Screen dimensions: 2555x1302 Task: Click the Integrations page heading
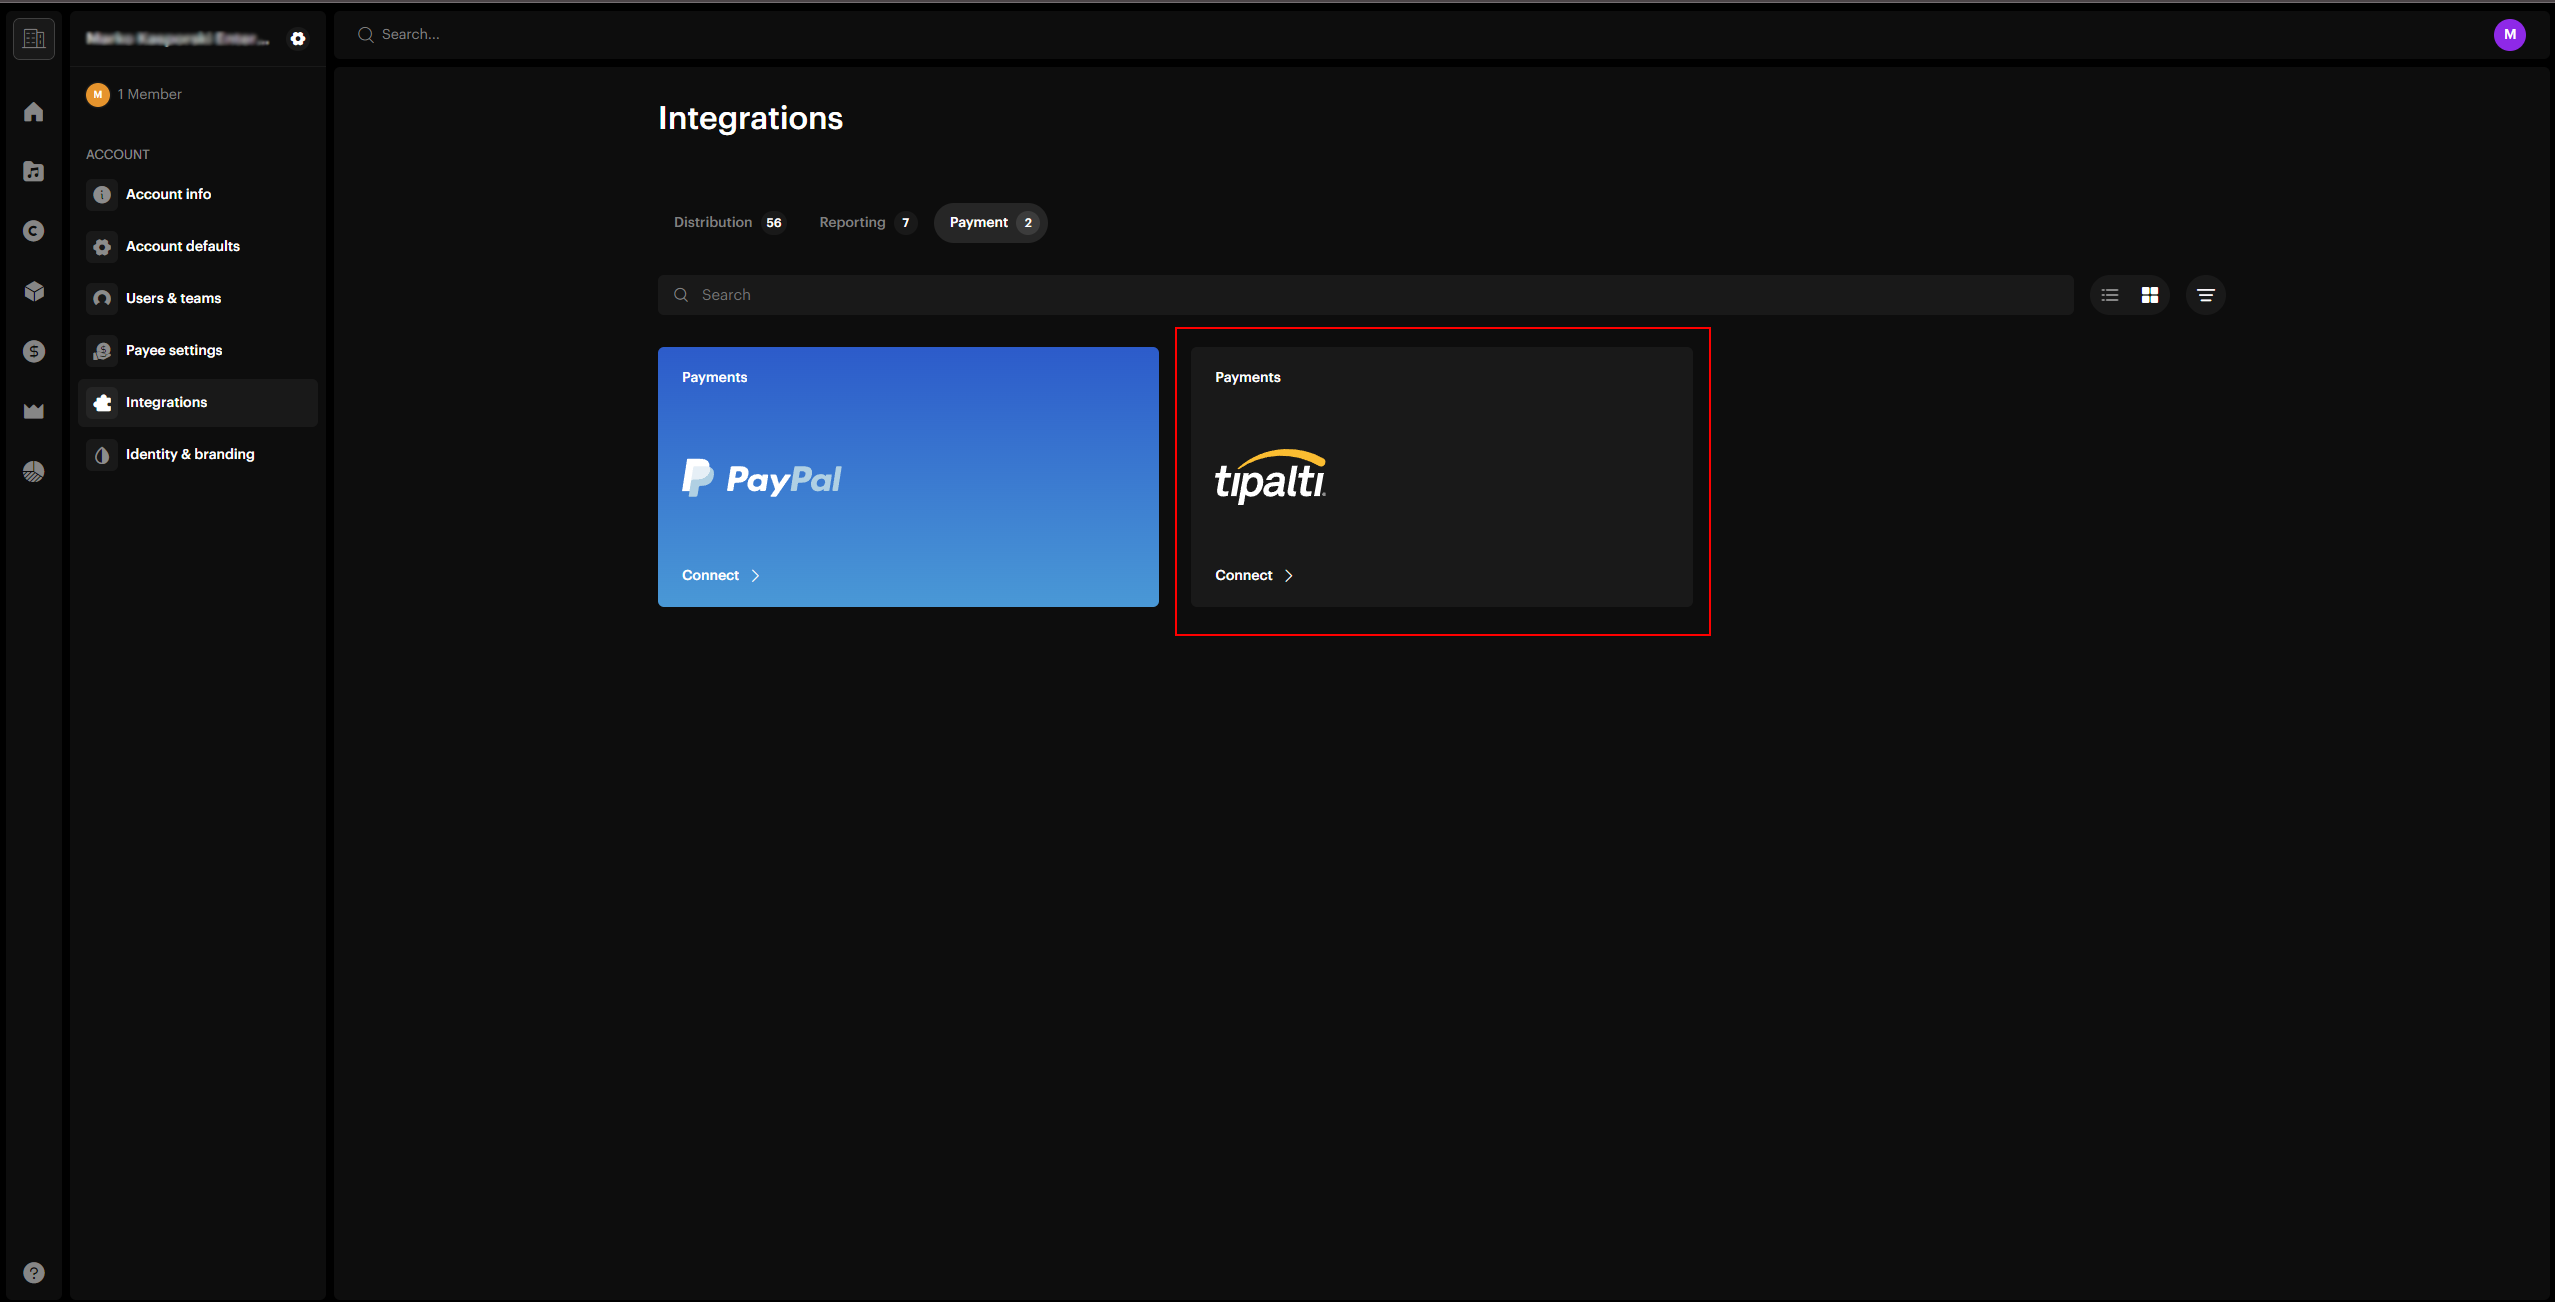[750, 118]
